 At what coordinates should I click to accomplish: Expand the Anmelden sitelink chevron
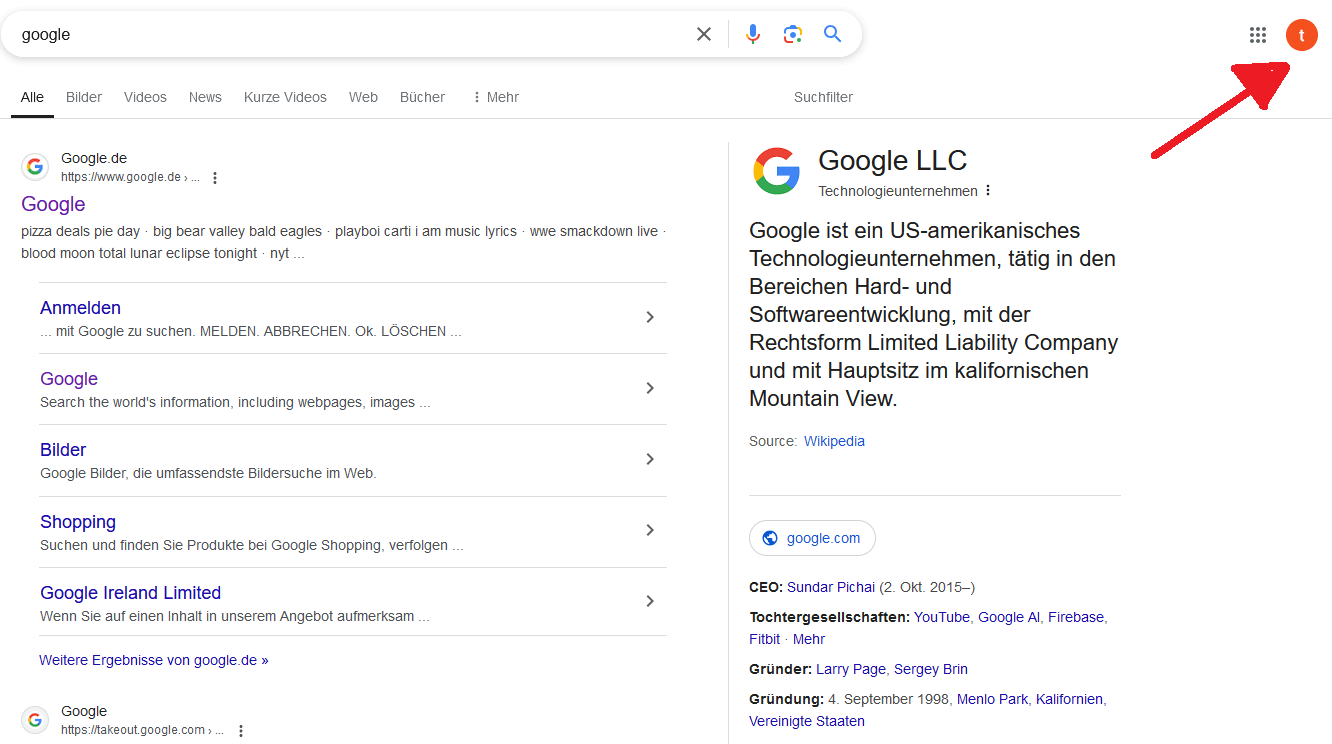click(x=650, y=317)
